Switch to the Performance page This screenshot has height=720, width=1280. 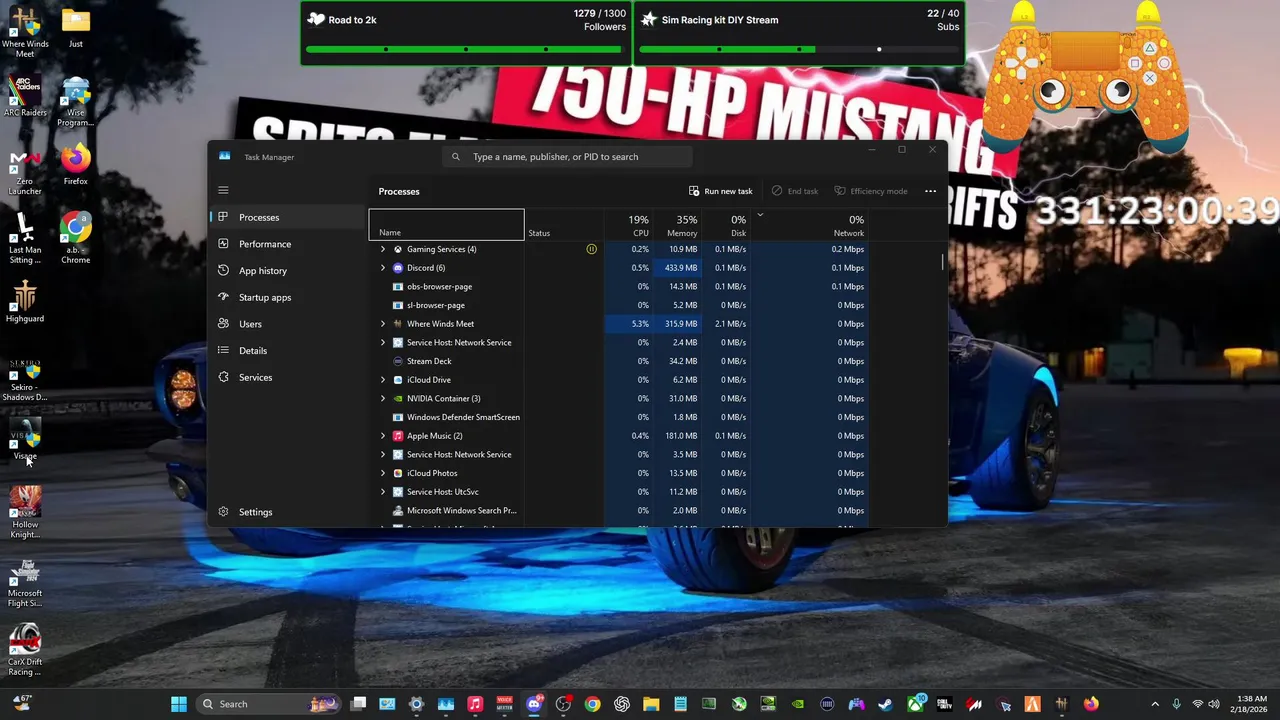(x=288, y=244)
